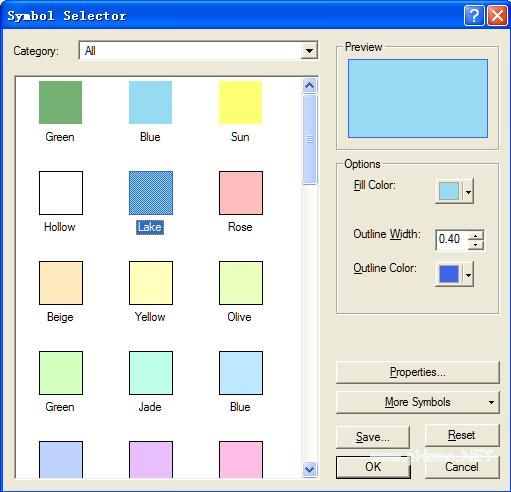Increase outline width with the up arrow
Screen dimensions: 511x492
[476, 235]
